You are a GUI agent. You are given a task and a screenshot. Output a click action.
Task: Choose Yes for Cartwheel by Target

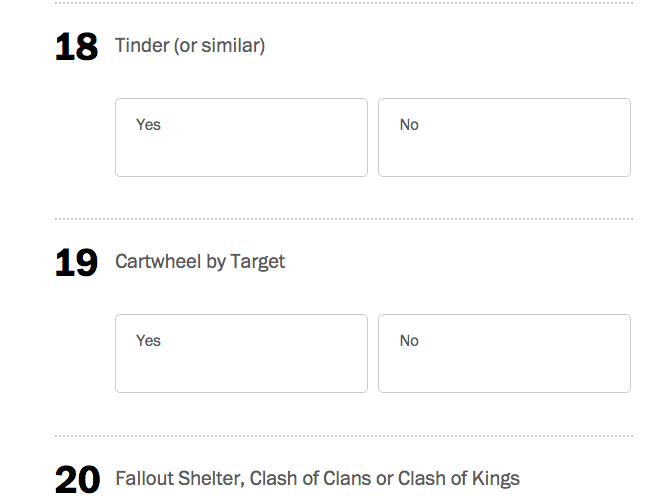(241, 353)
